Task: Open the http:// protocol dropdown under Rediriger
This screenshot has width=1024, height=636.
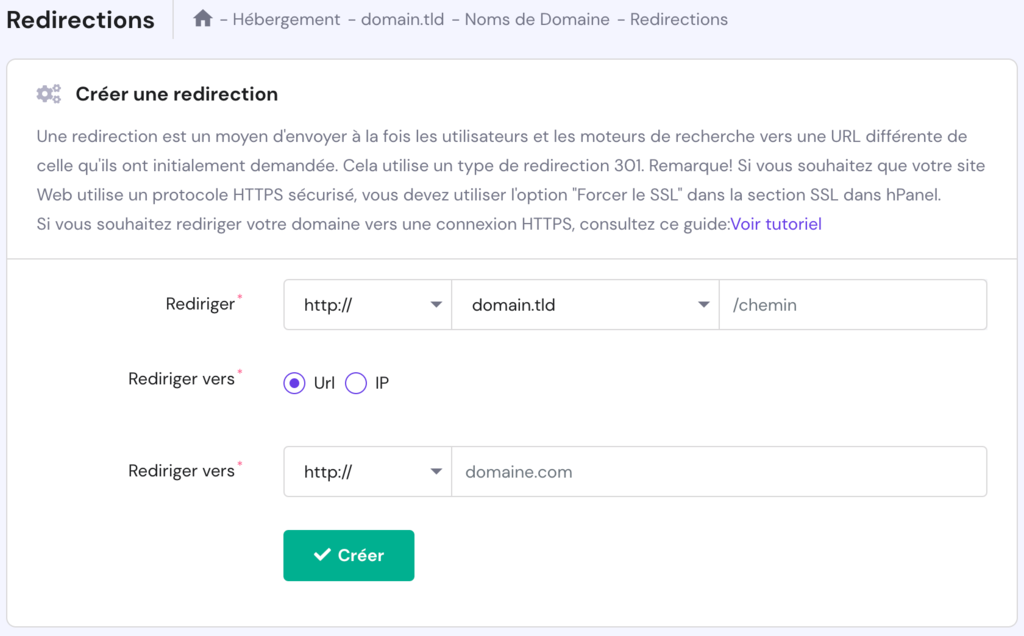Action: pyautogui.click(x=367, y=304)
